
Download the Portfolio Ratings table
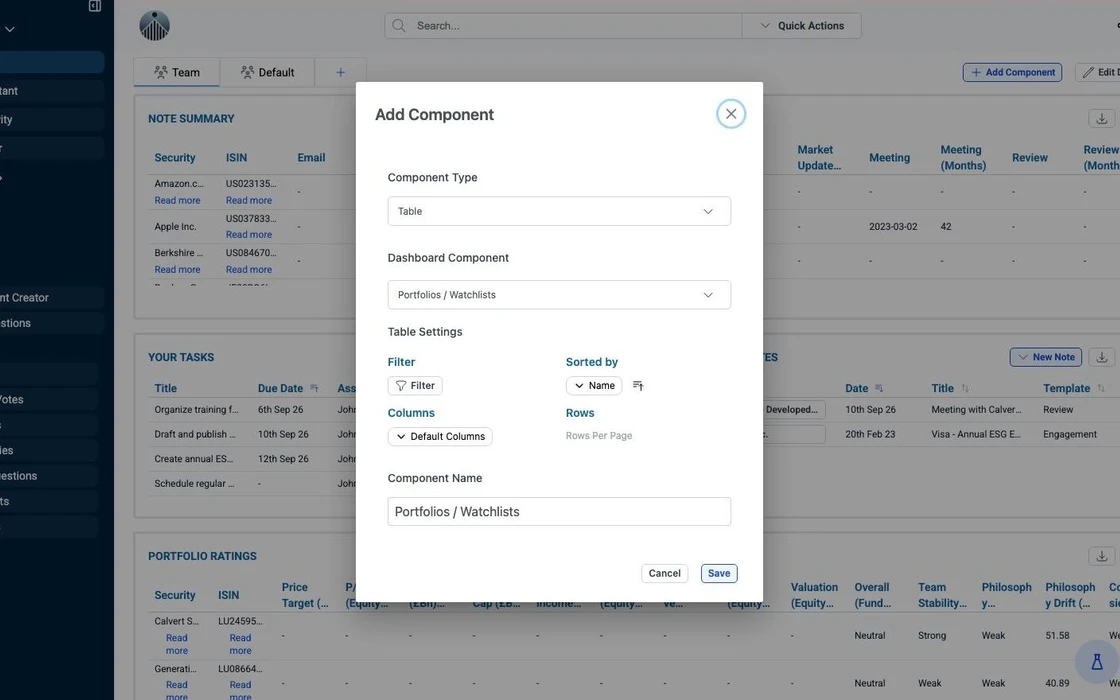tap(1101, 556)
